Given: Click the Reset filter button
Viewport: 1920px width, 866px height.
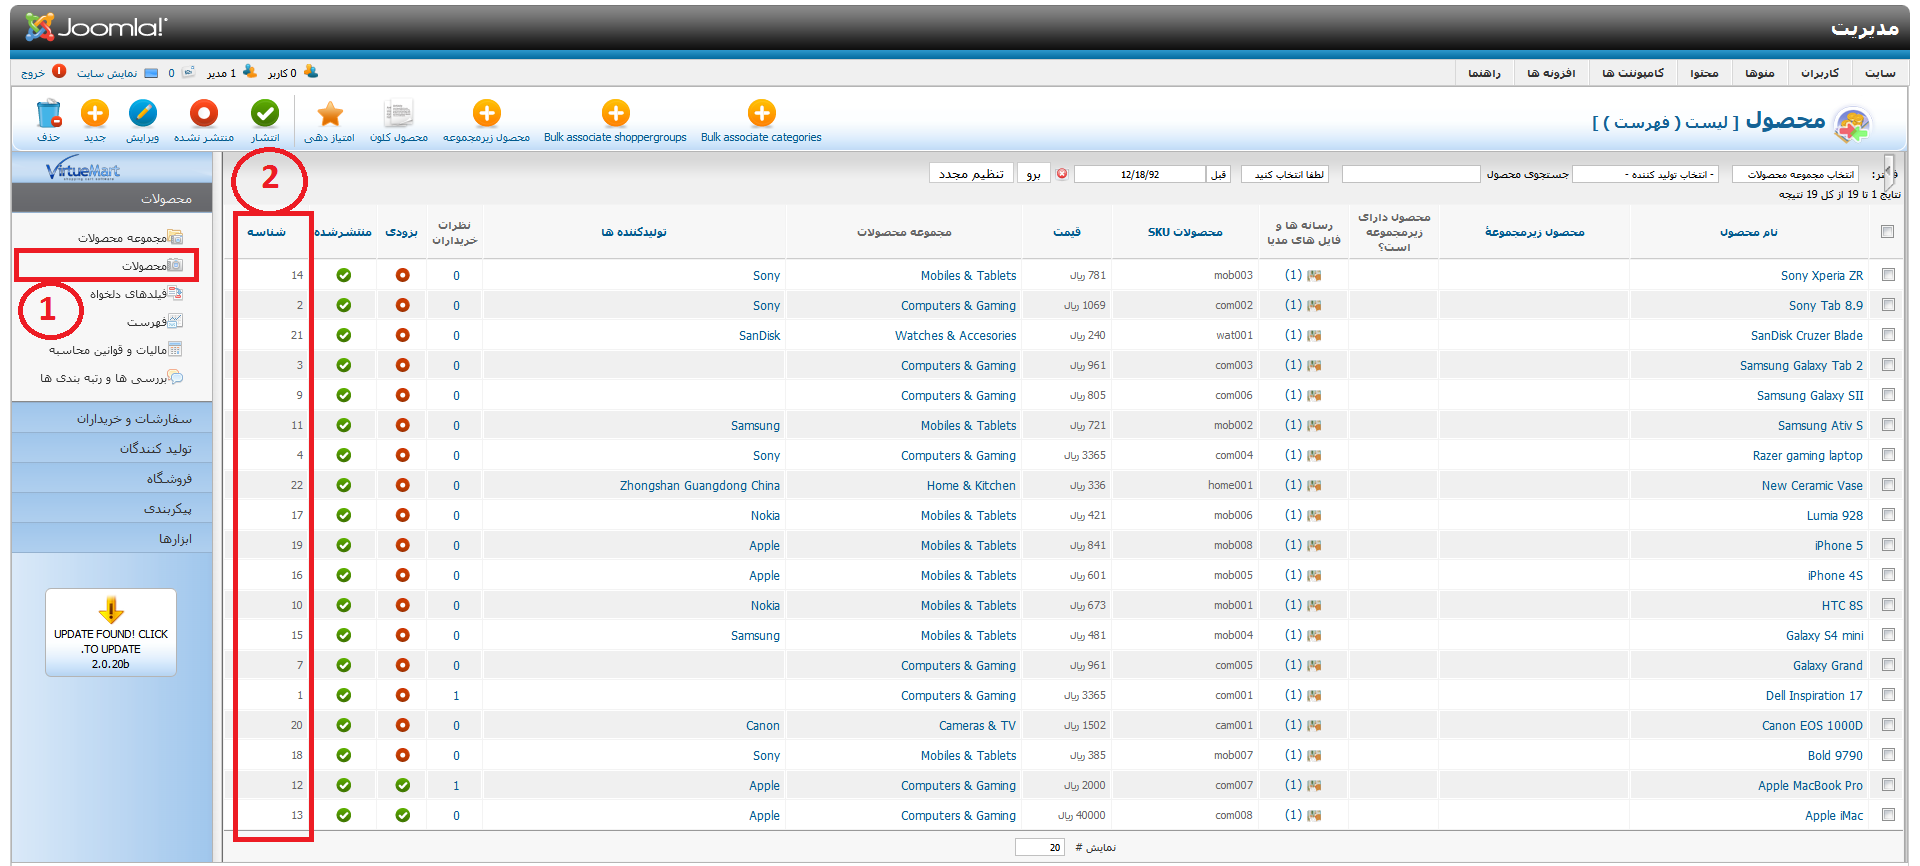Looking at the screenshot, I should 970,174.
